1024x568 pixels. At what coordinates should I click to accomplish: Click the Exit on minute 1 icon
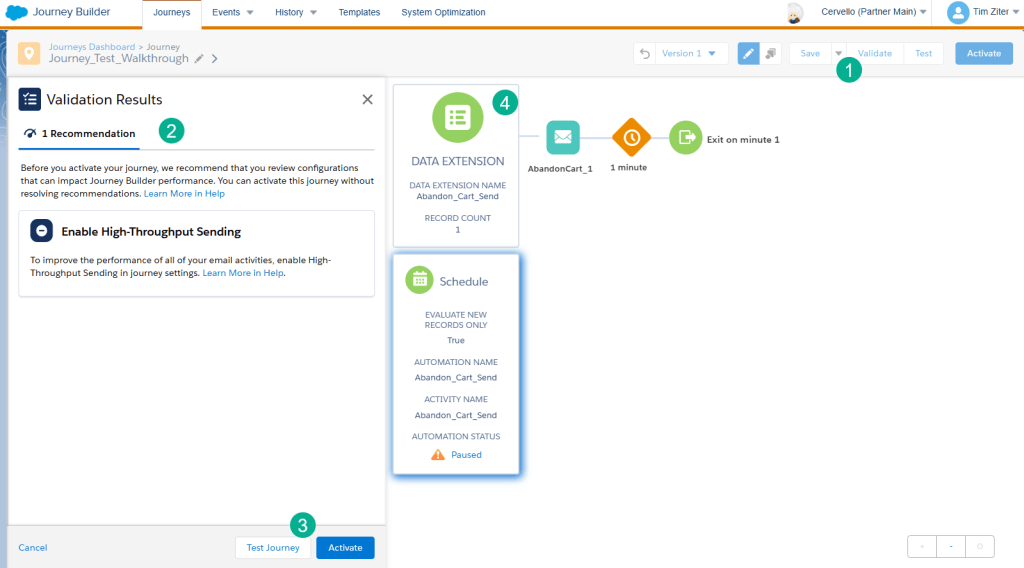click(x=686, y=138)
